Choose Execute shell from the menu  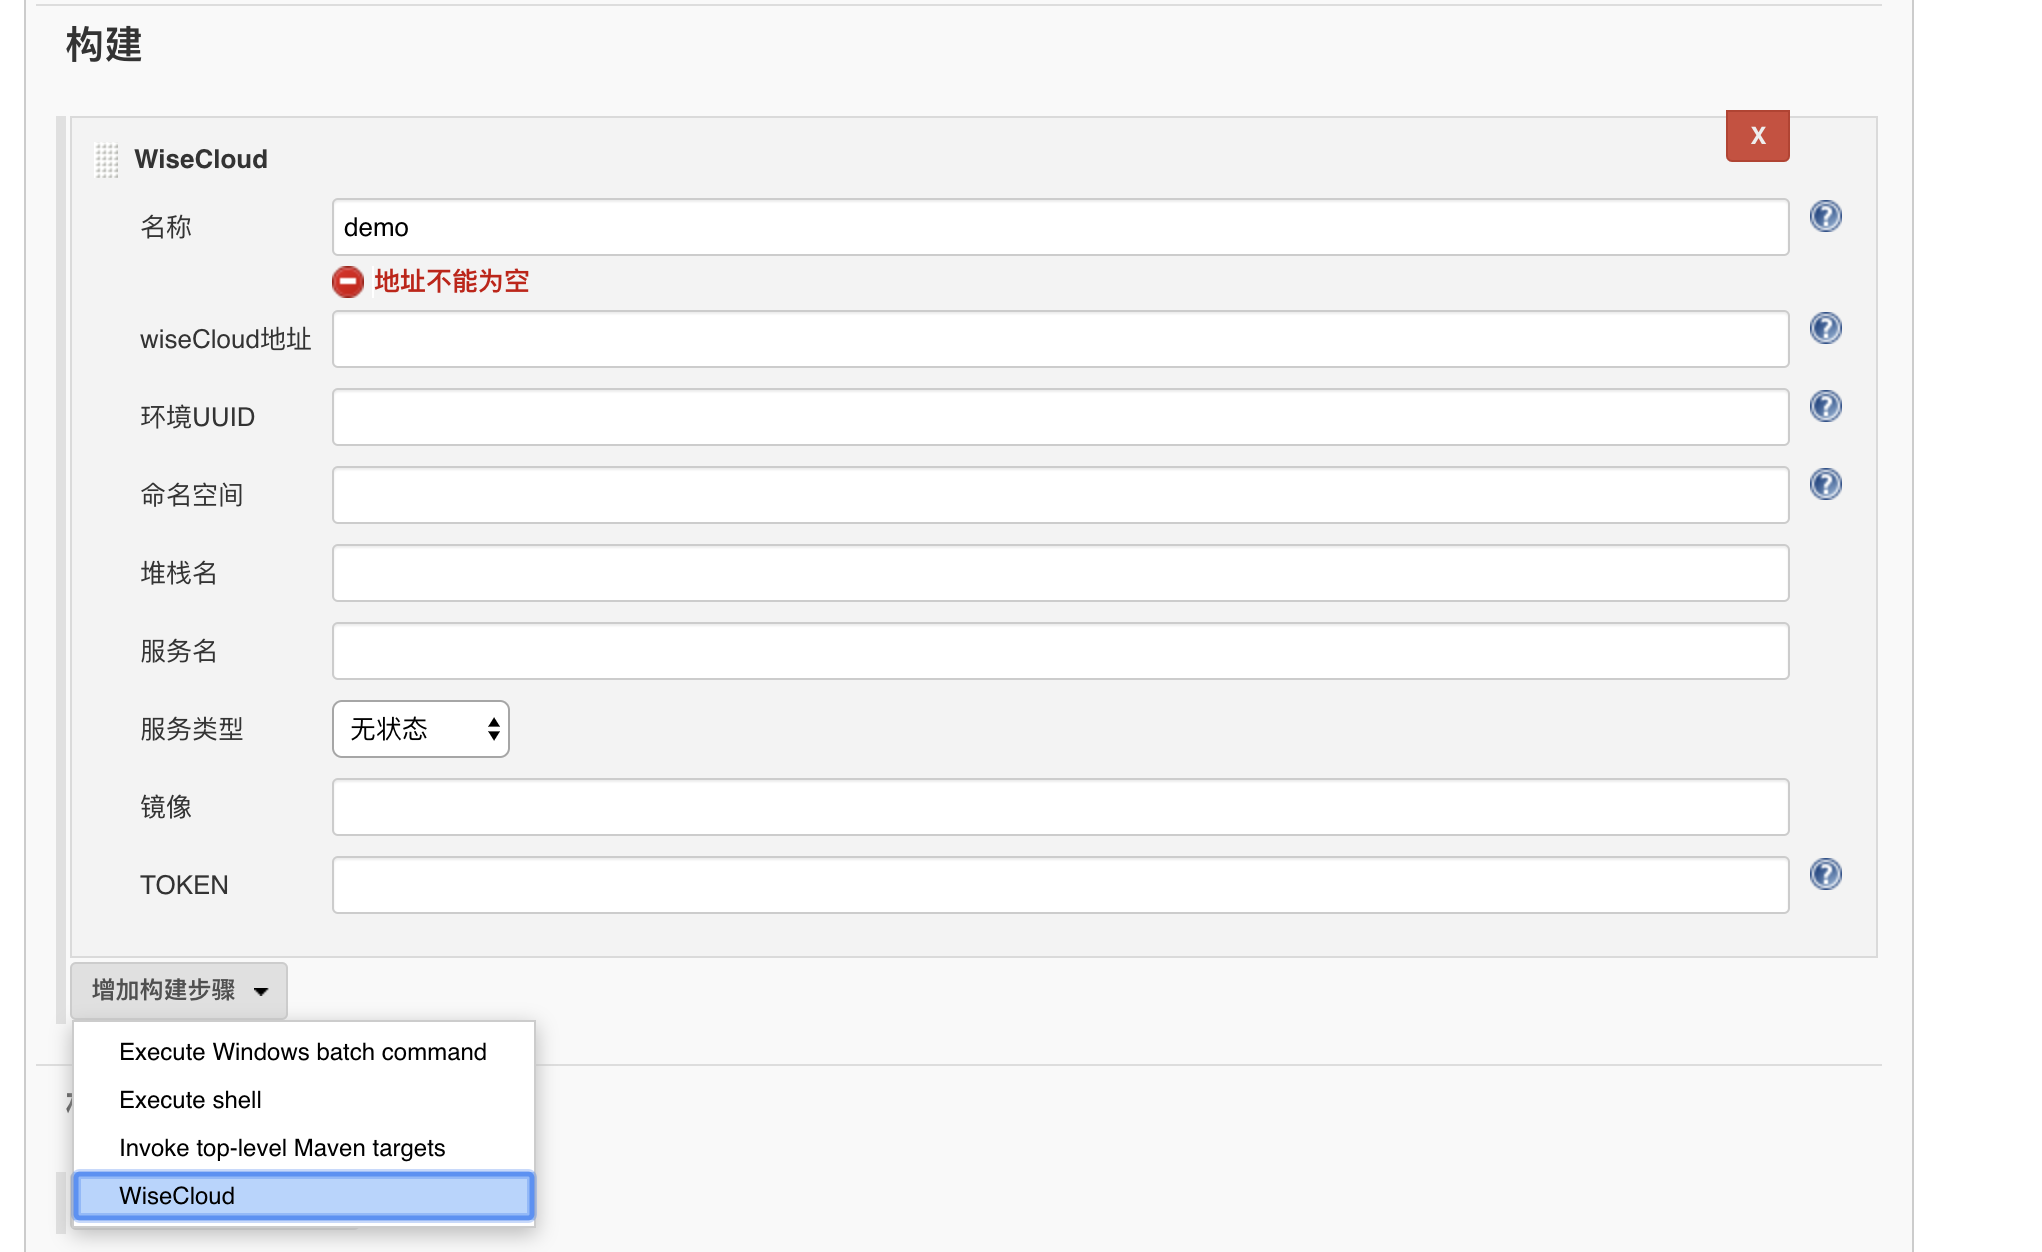click(190, 1100)
